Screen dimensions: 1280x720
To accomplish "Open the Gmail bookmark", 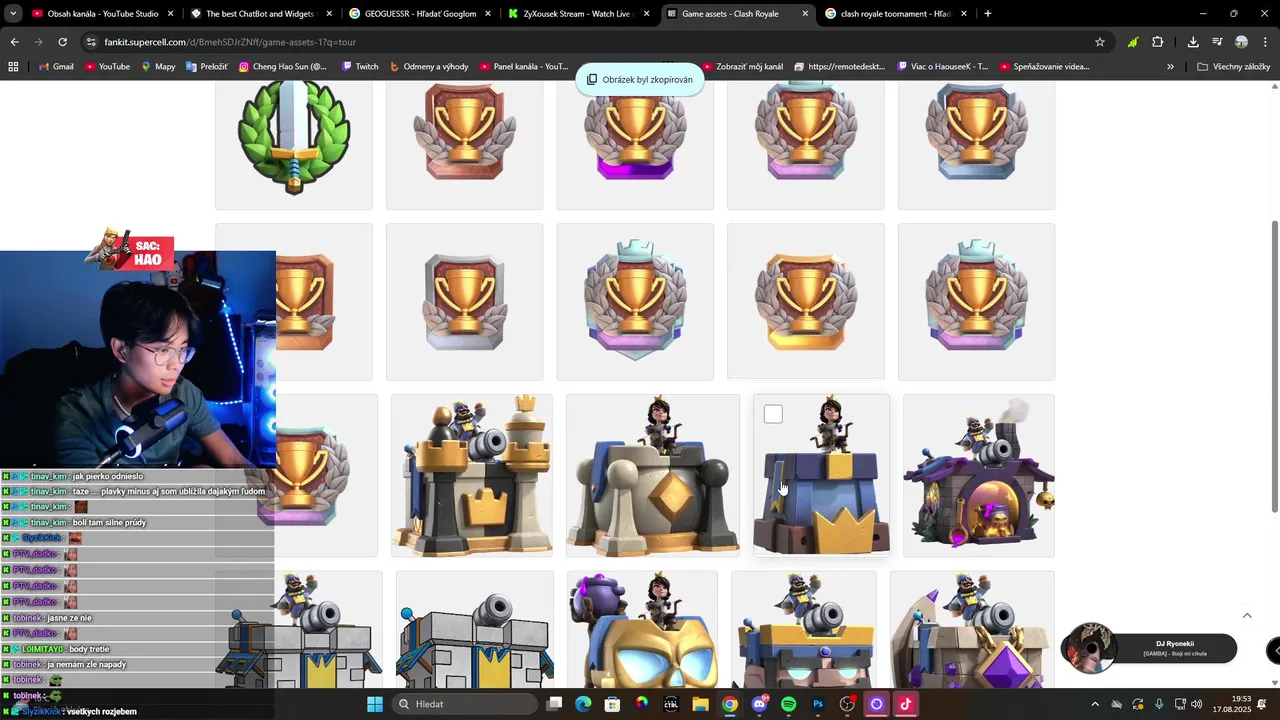I will [x=55, y=67].
